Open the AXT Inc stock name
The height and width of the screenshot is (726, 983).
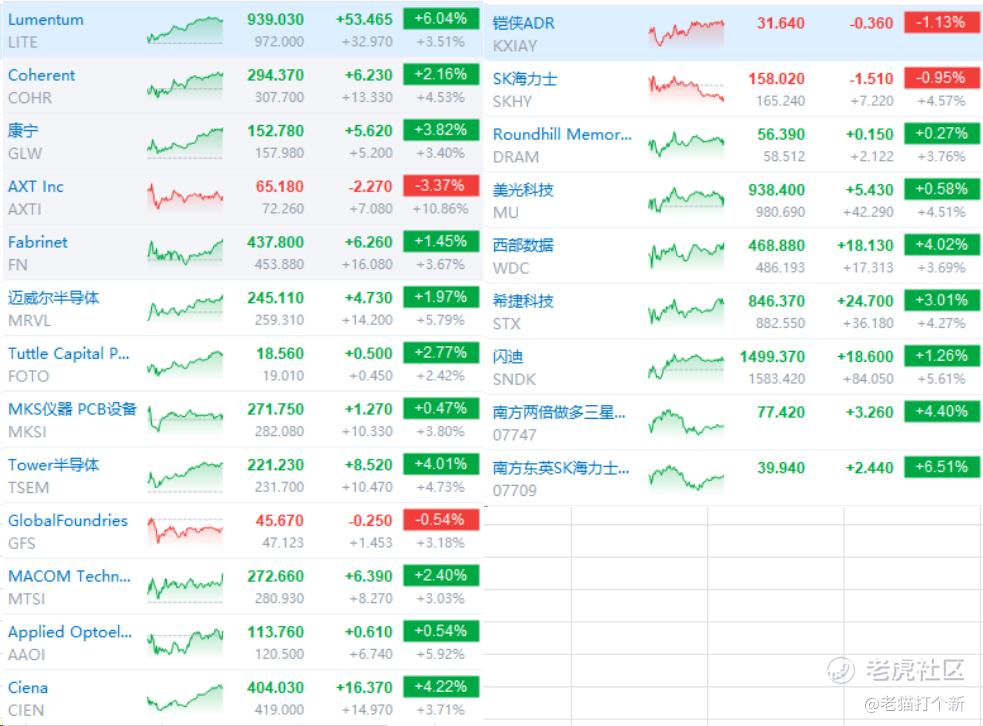coord(36,187)
